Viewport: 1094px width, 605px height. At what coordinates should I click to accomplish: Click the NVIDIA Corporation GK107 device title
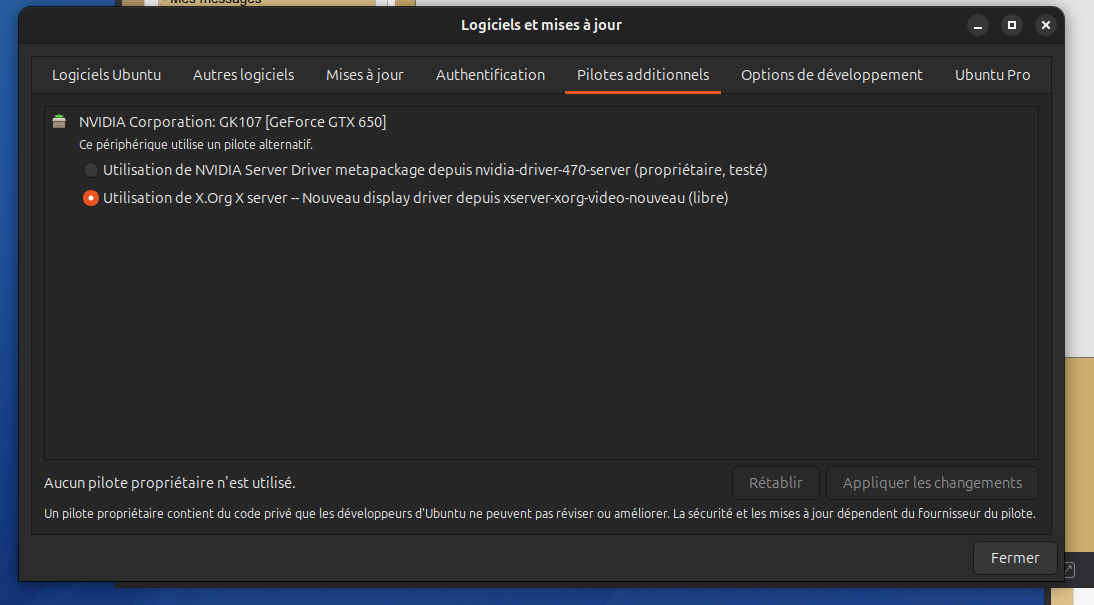tap(232, 122)
